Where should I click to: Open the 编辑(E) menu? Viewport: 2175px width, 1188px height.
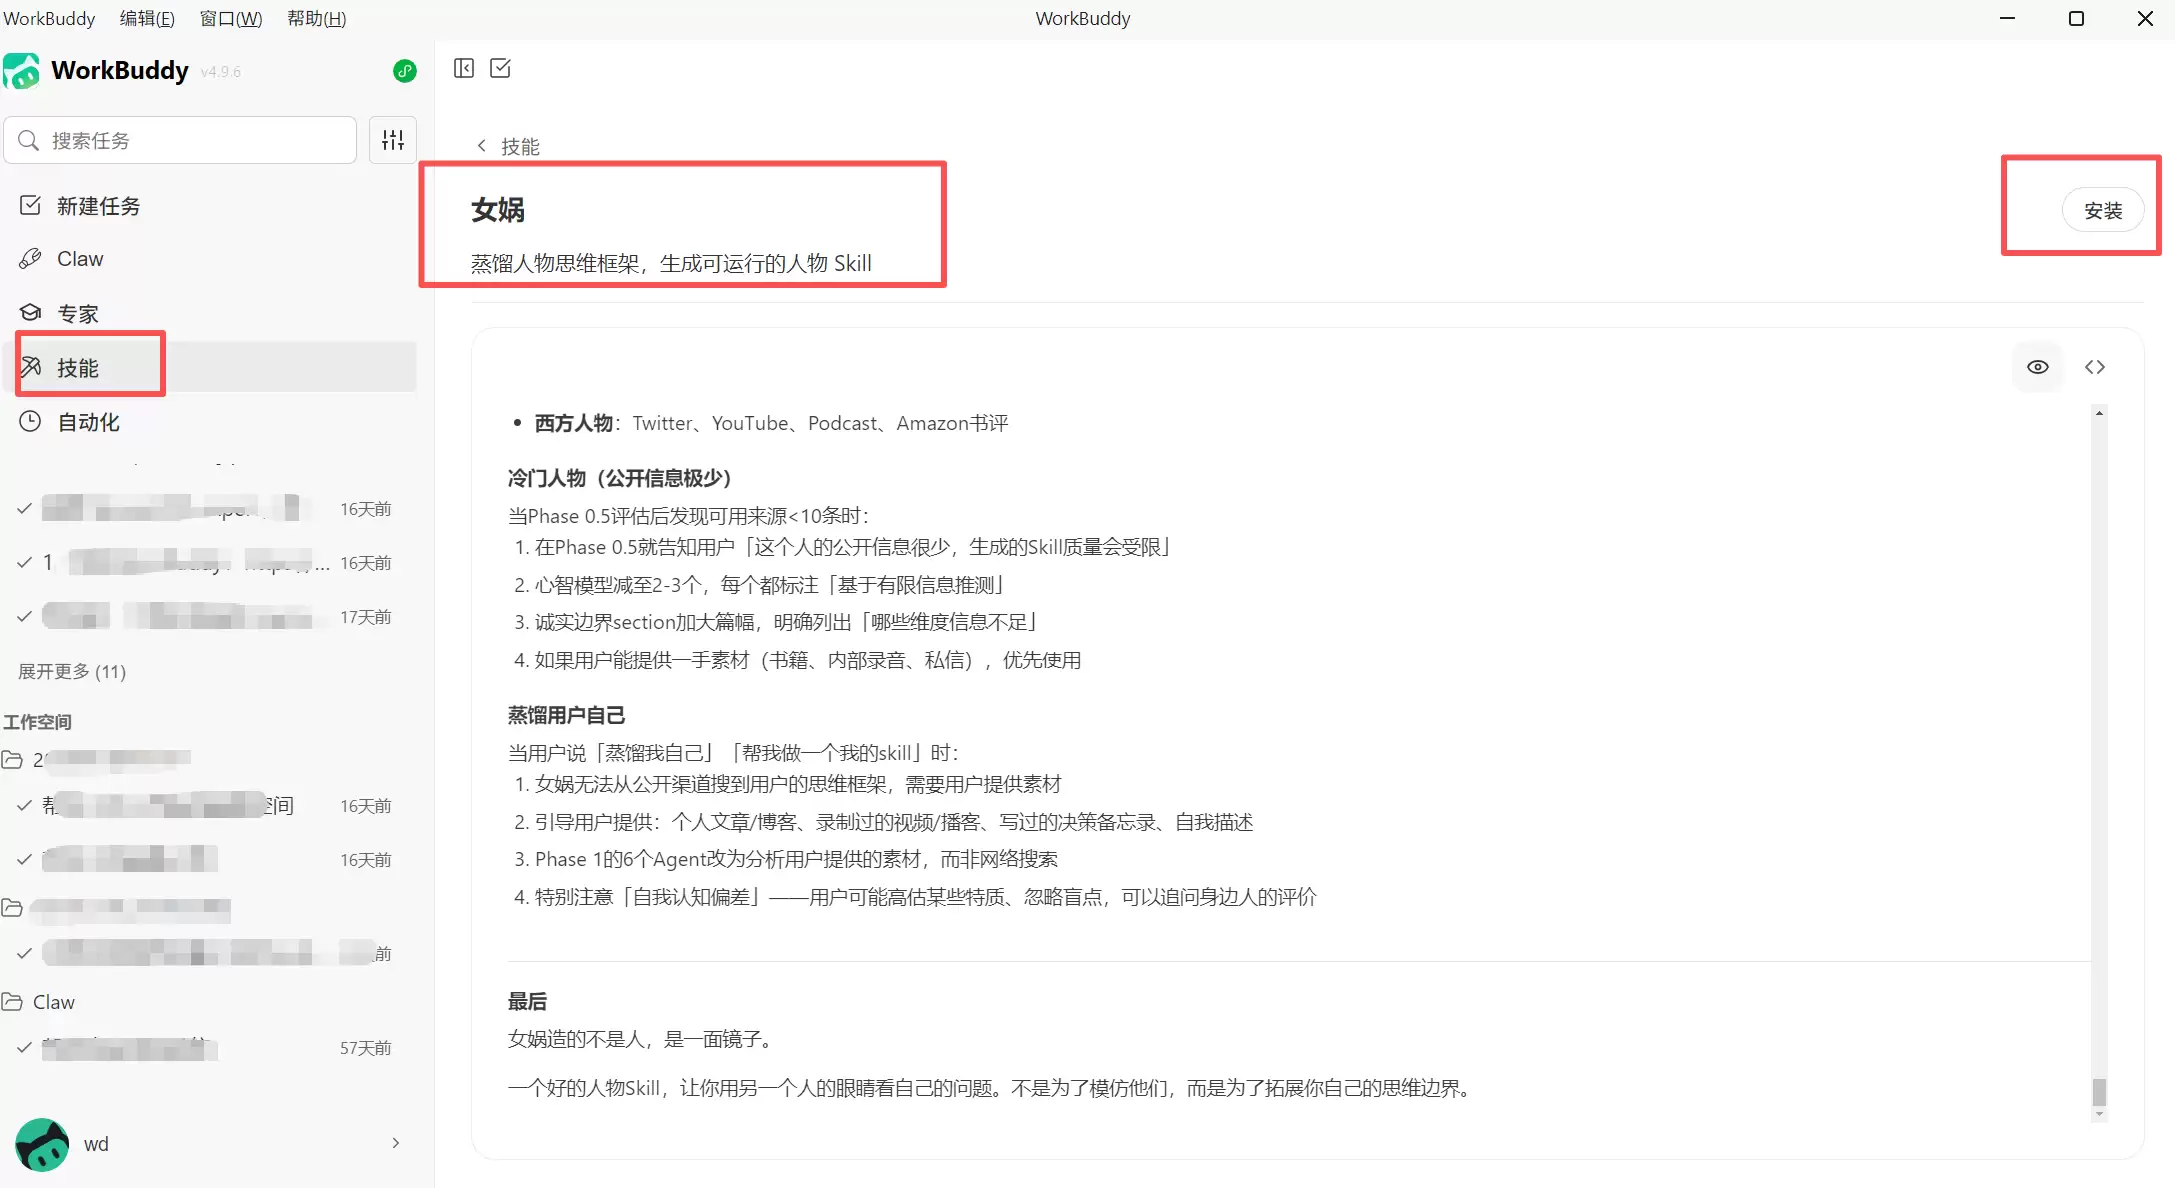147,18
